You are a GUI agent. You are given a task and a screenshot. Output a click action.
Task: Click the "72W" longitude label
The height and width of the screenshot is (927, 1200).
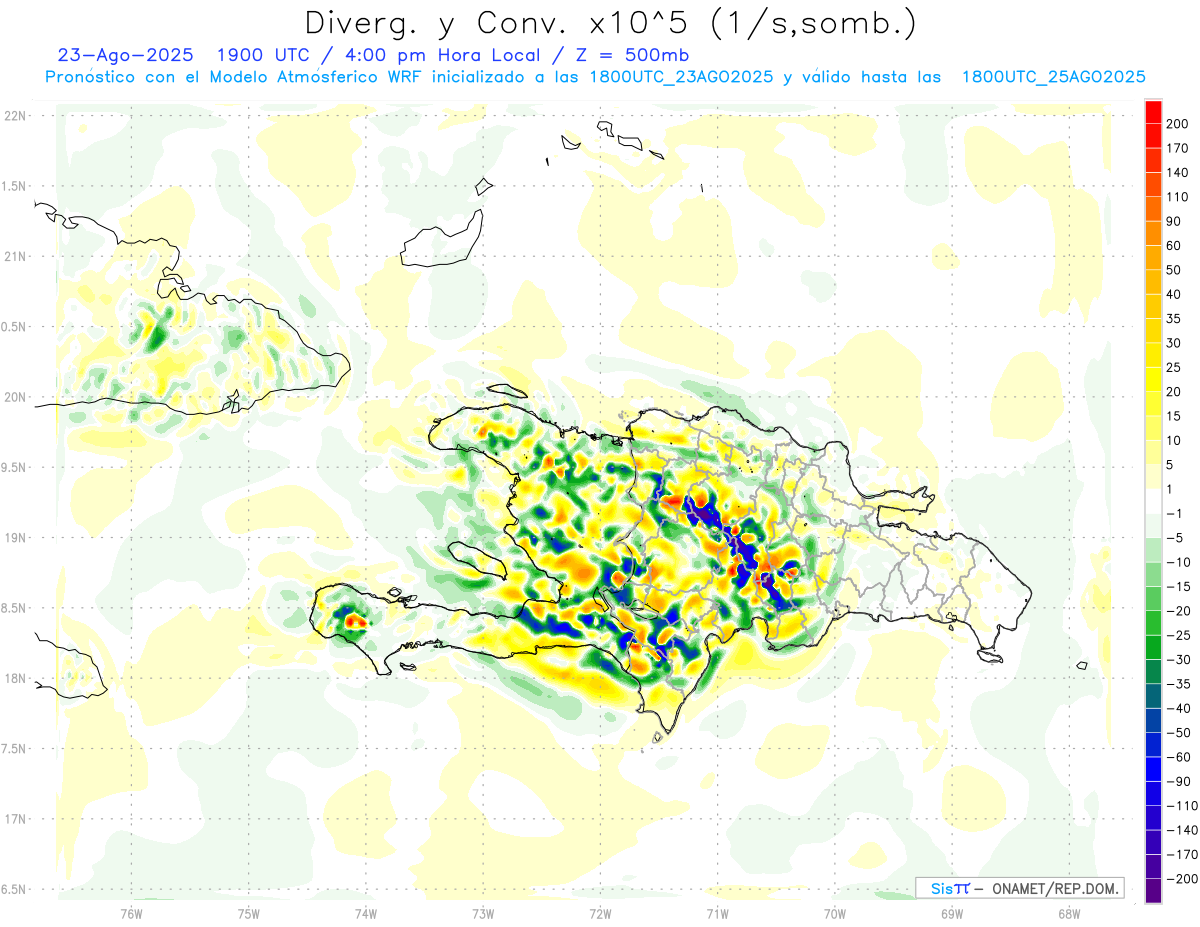600,913
